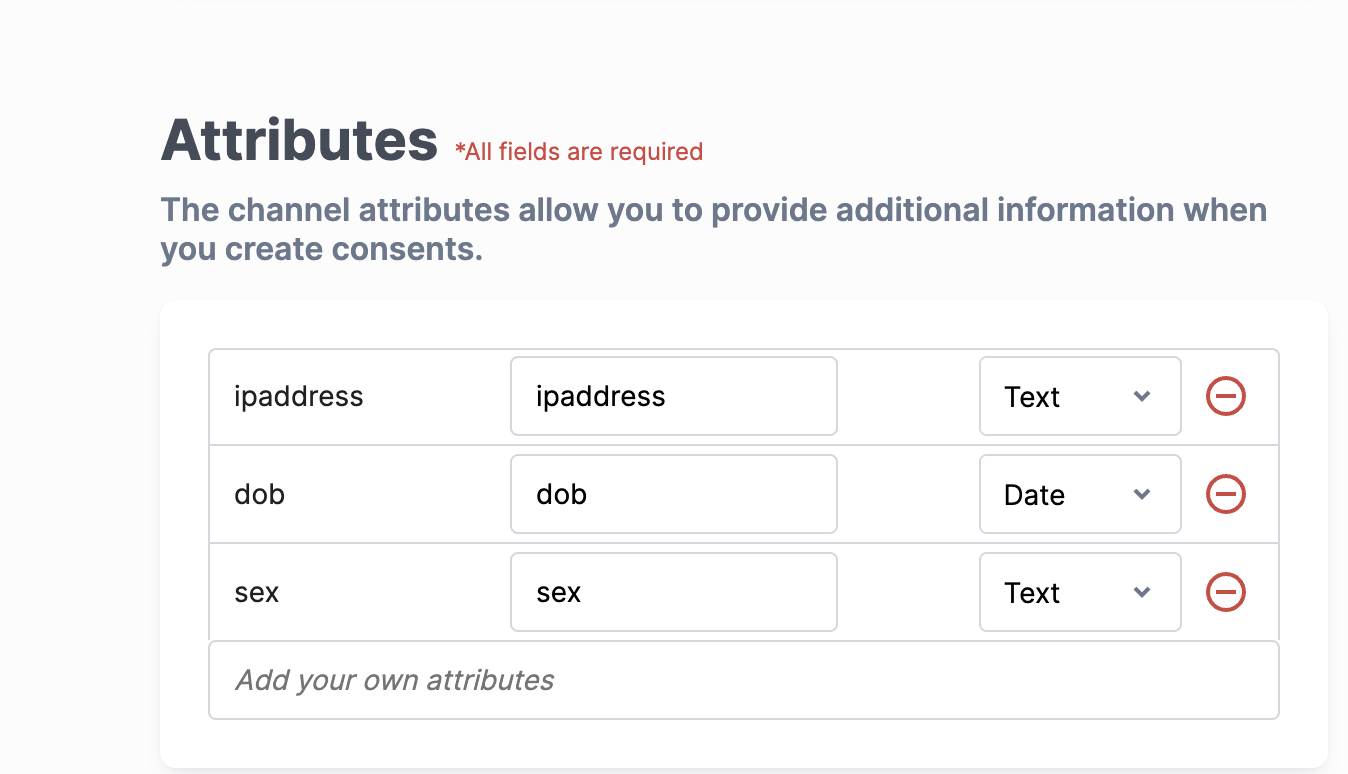Focus the ipaddress text input field

pyautogui.click(x=674, y=396)
